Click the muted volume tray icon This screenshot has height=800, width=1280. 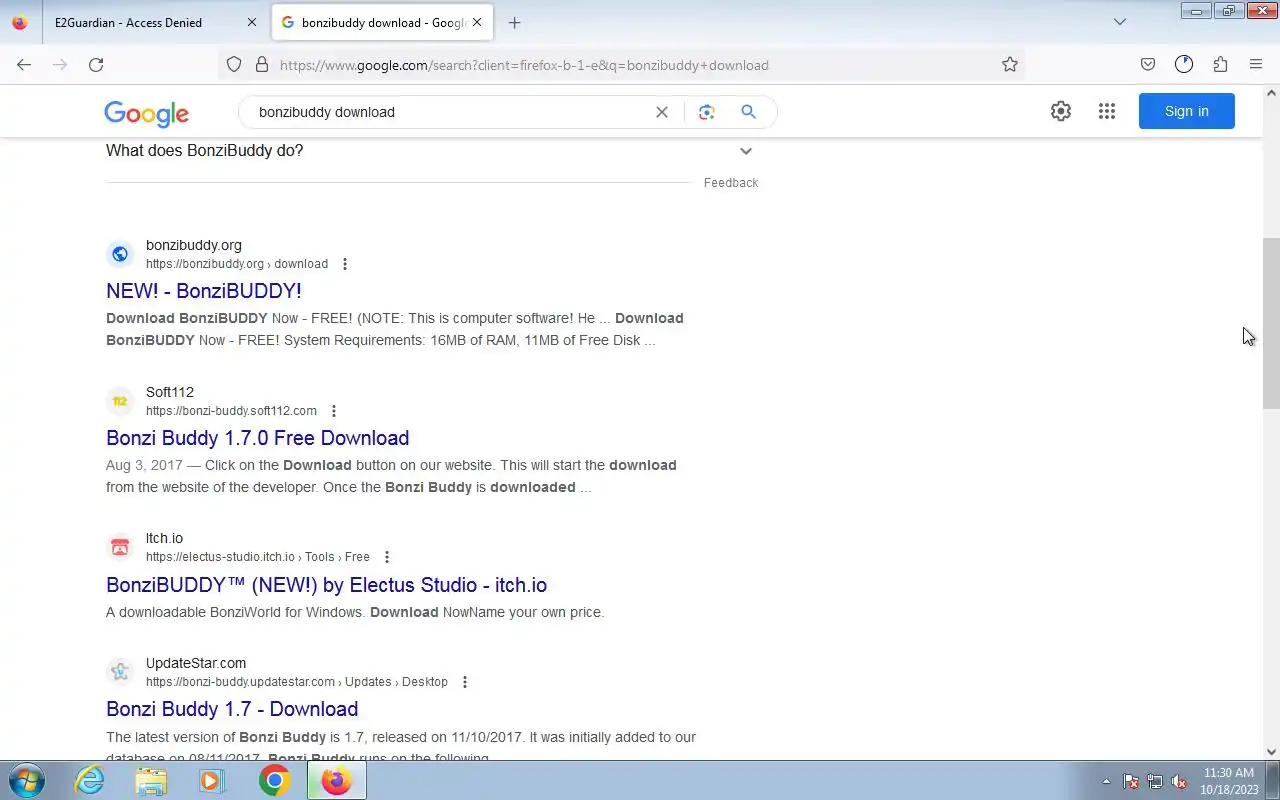[1179, 781]
